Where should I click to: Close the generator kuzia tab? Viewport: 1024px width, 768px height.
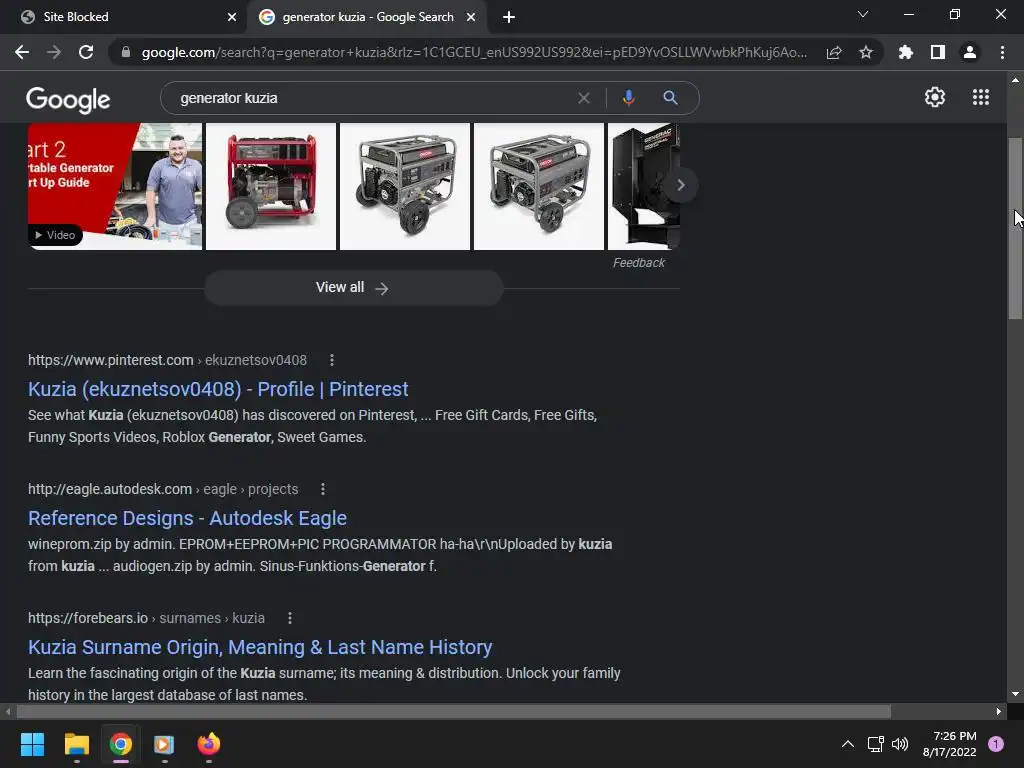(x=471, y=17)
